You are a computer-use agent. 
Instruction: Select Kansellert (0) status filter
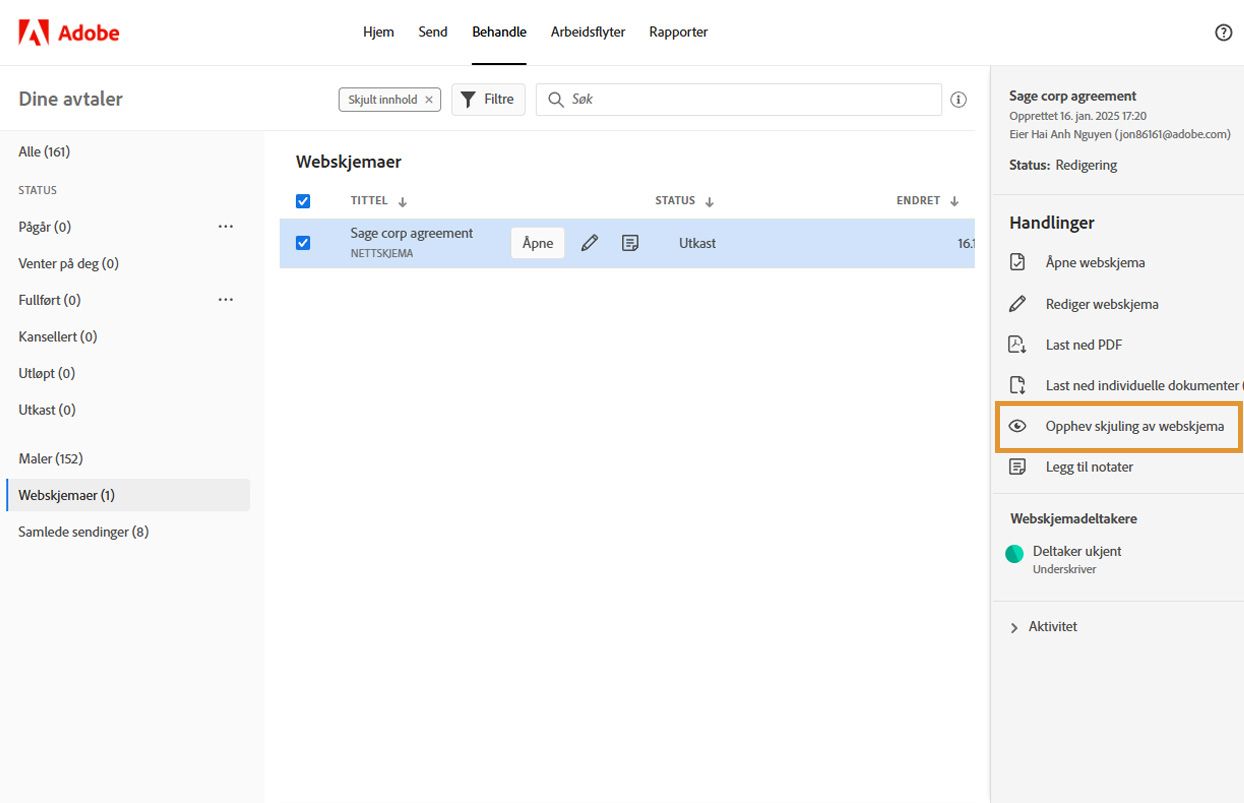[58, 337]
